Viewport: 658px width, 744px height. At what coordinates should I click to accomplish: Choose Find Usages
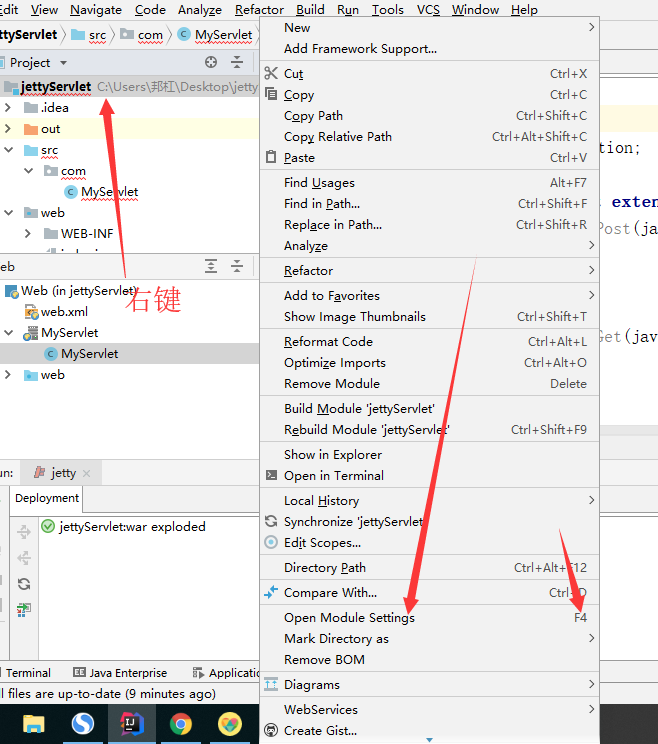pos(429,182)
